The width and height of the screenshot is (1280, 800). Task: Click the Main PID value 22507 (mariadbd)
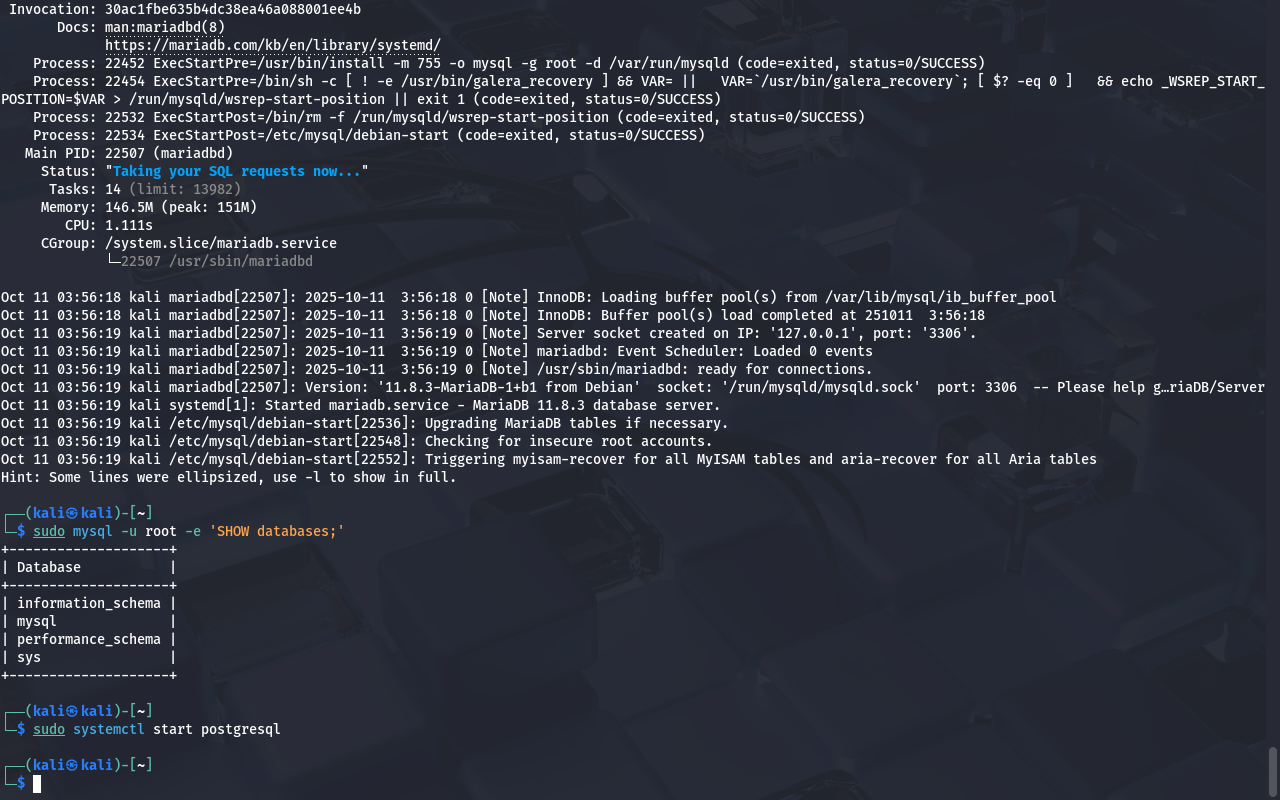point(168,153)
